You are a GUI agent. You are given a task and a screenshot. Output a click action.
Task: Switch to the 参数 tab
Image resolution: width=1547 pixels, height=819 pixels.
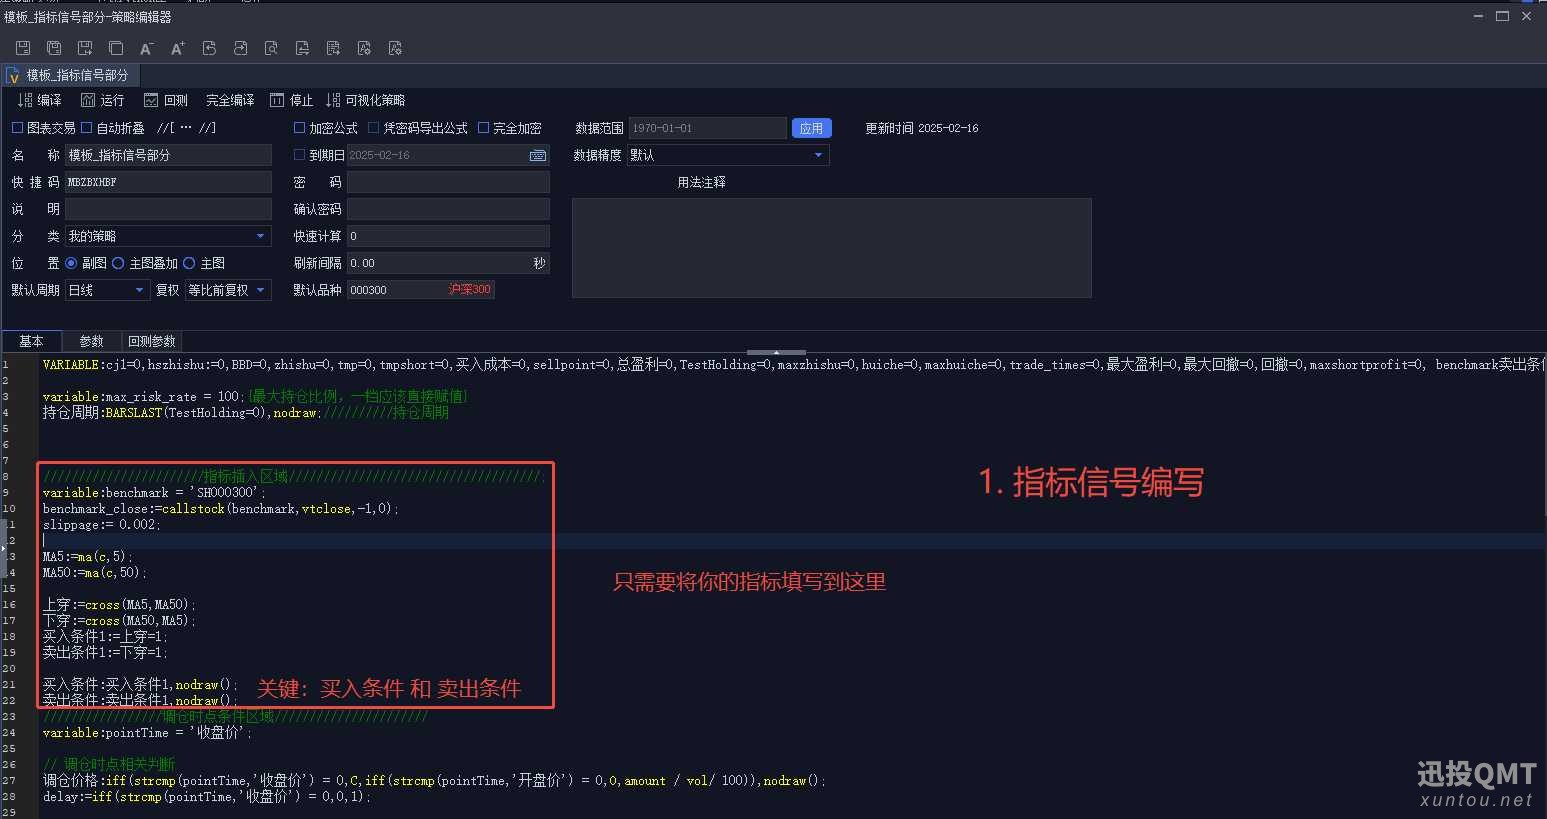[91, 341]
